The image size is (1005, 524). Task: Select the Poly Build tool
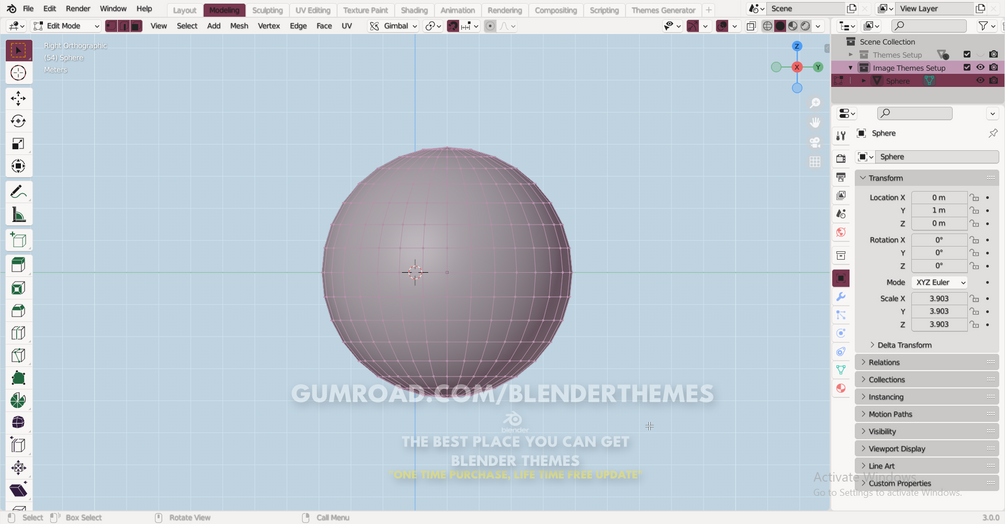pos(19,378)
